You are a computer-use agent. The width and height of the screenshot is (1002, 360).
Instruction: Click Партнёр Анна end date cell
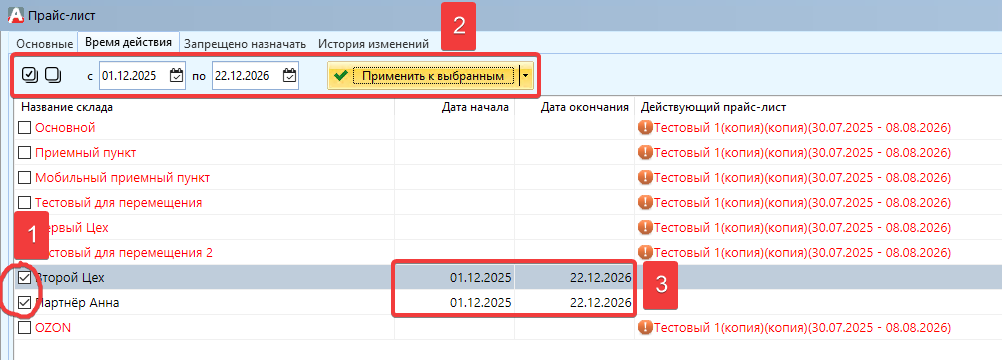pyautogui.click(x=574, y=303)
